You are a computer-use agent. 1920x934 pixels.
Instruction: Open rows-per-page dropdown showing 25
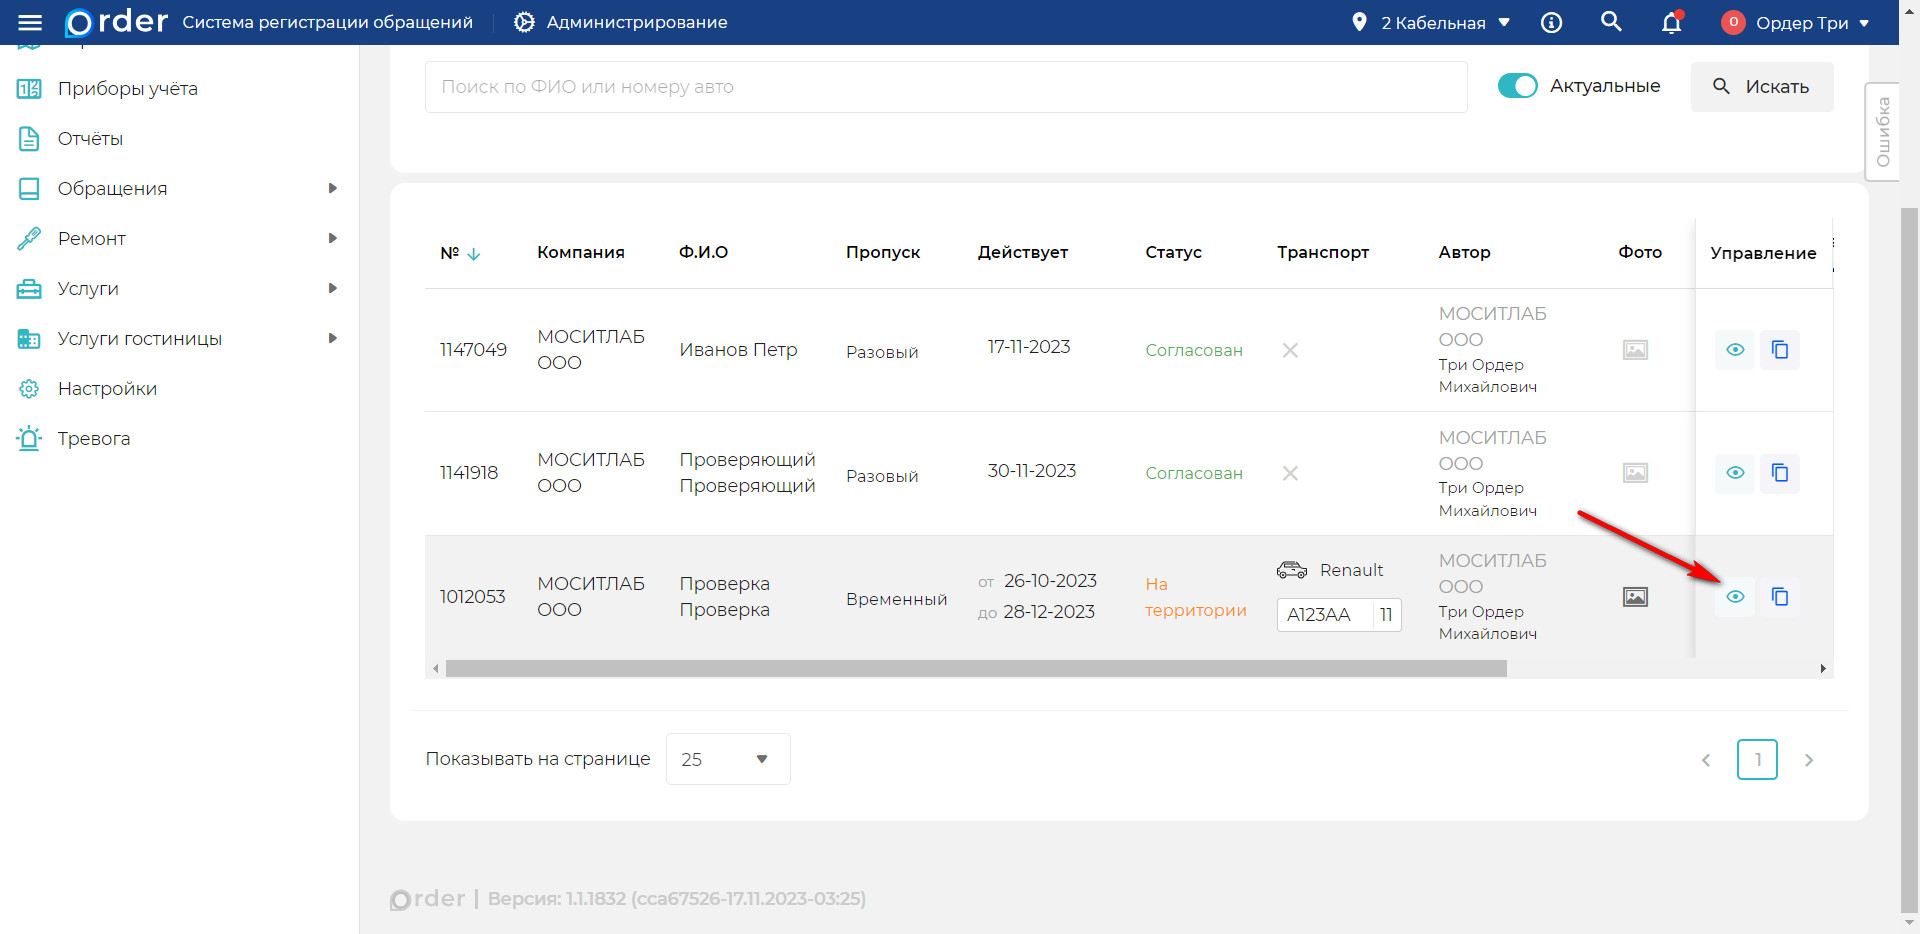[727, 759]
